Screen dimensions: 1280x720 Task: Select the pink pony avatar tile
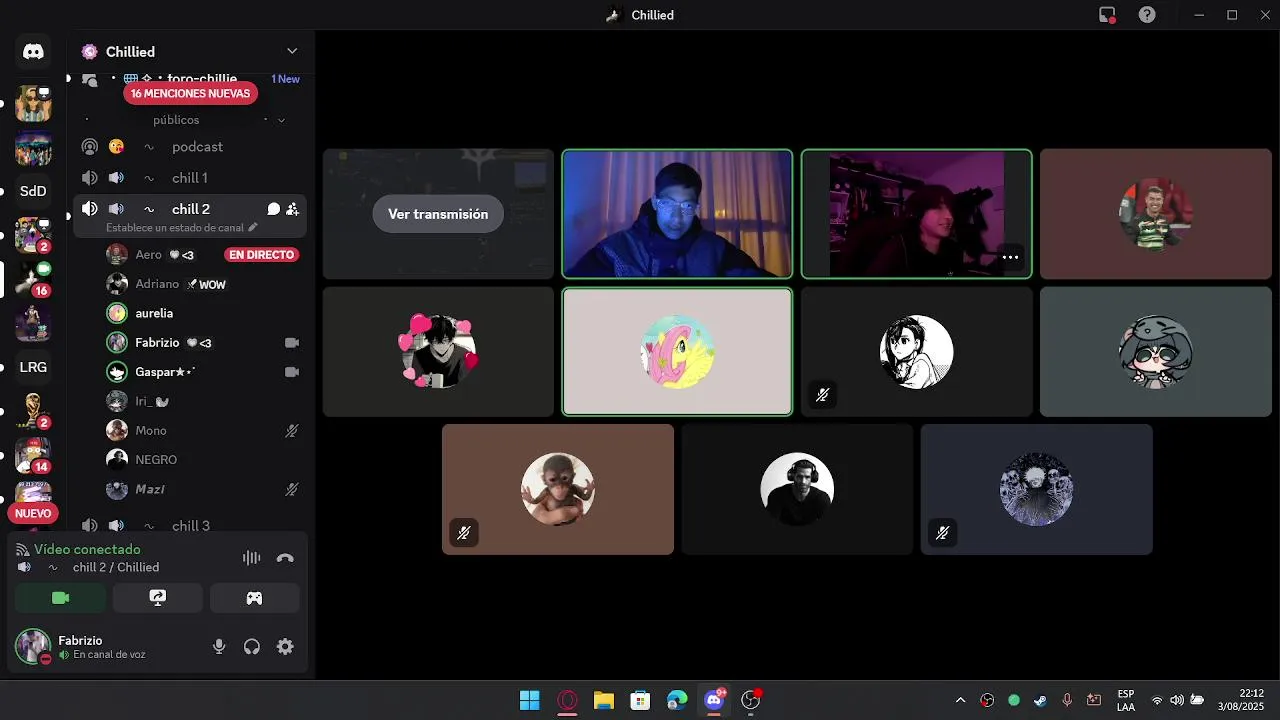(x=677, y=352)
